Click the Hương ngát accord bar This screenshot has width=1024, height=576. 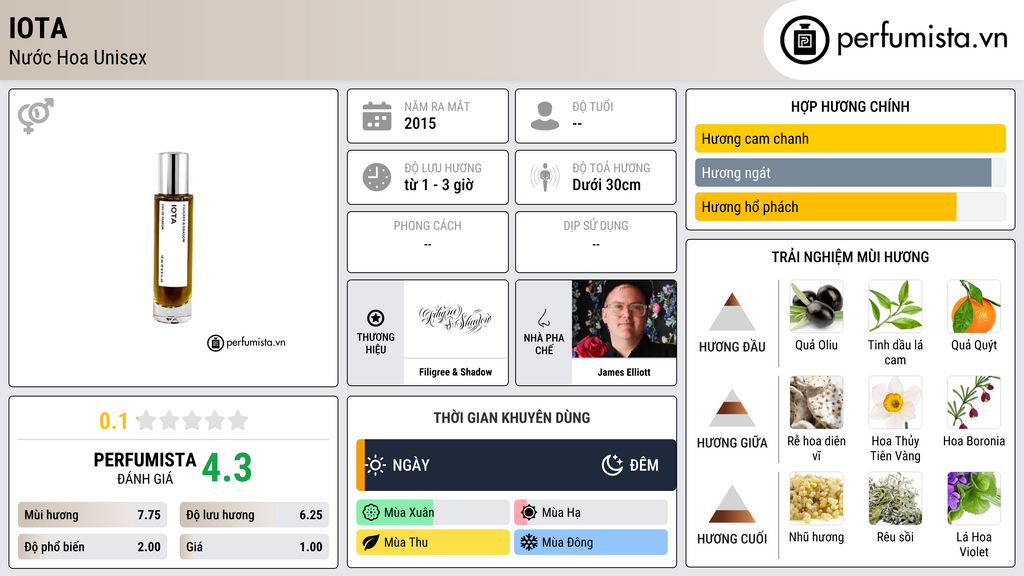click(x=850, y=173)
